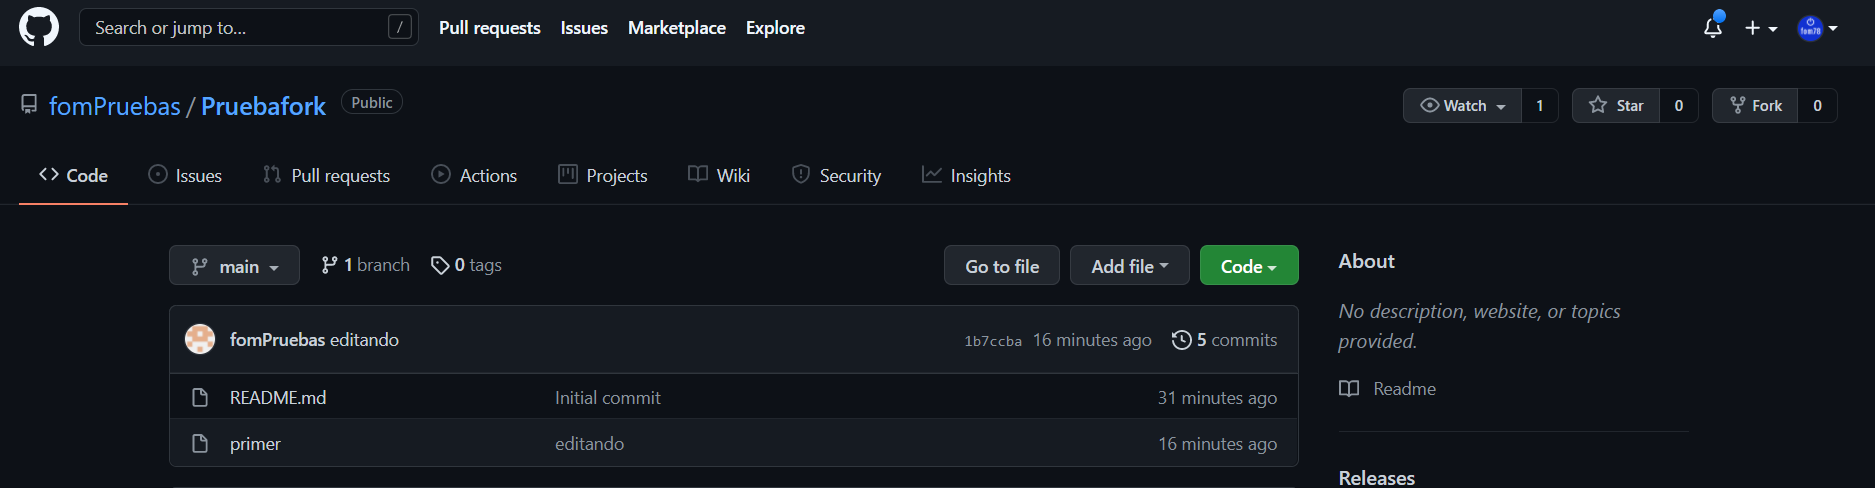Open Pull requests in the top navigation
This screenshot has width=1875, height=488.
point(489,28)
